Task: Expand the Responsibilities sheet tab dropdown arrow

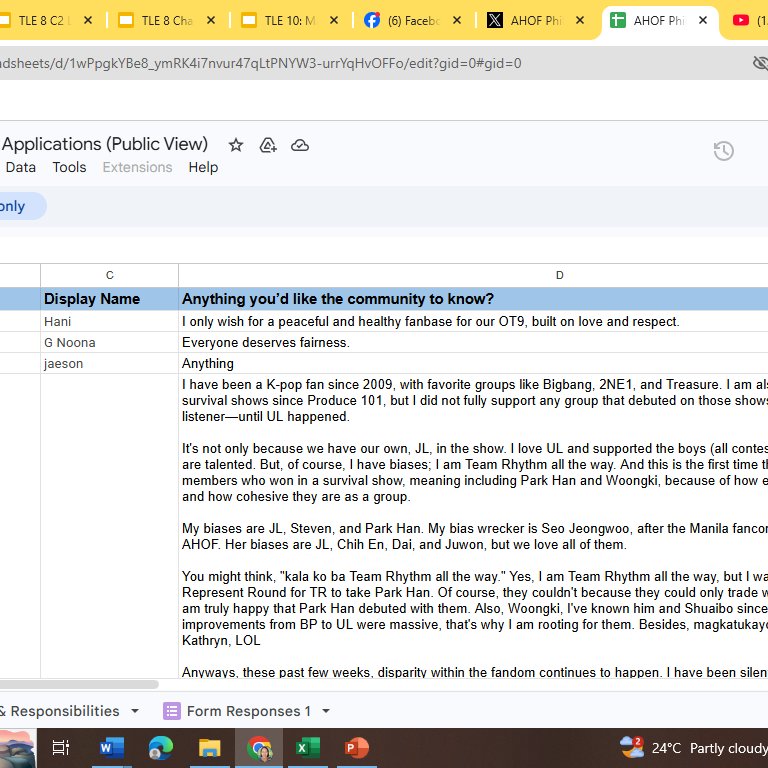Action: tap(135, 711)
